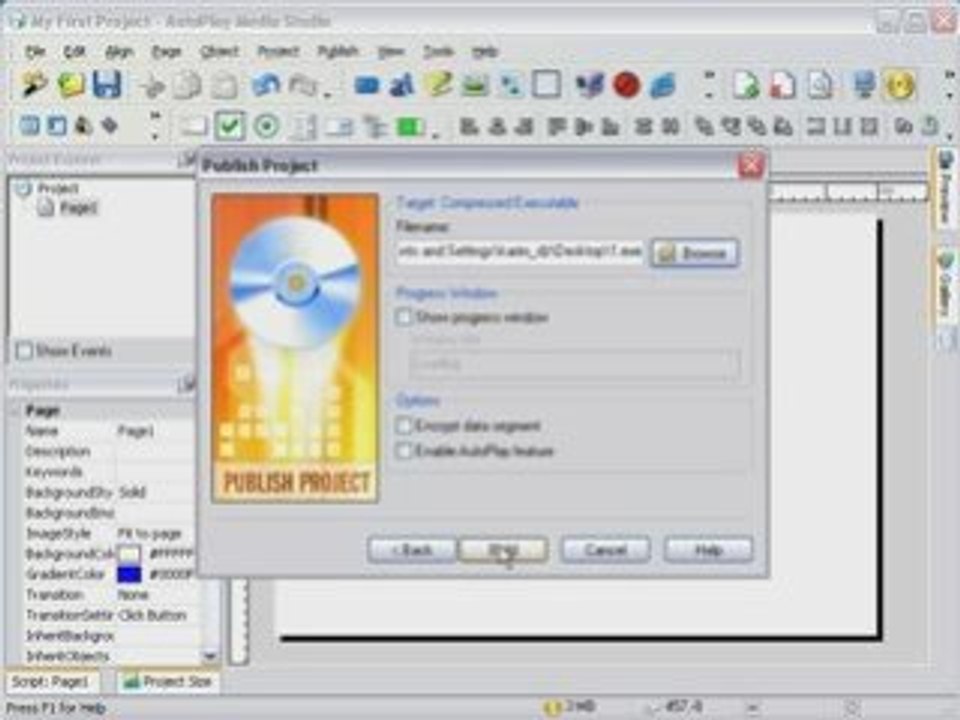Open the Object menu

219,51
